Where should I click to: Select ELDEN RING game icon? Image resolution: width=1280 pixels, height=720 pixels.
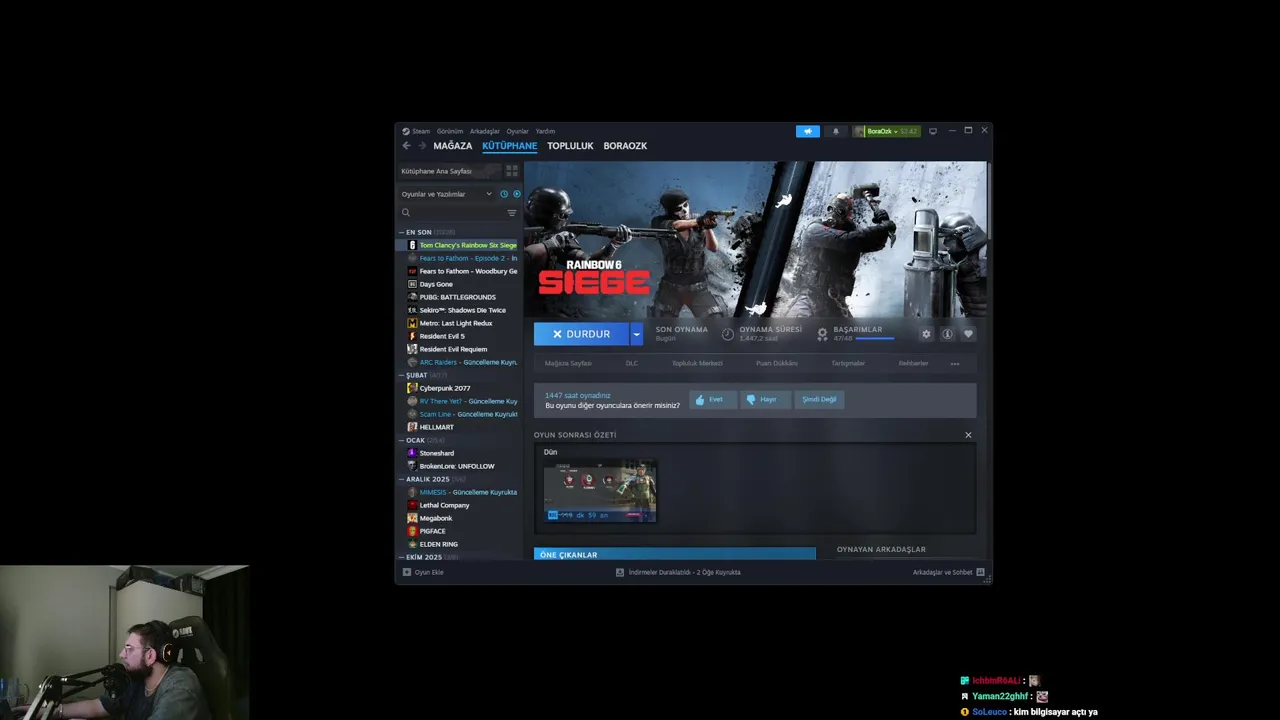point(412,544)
